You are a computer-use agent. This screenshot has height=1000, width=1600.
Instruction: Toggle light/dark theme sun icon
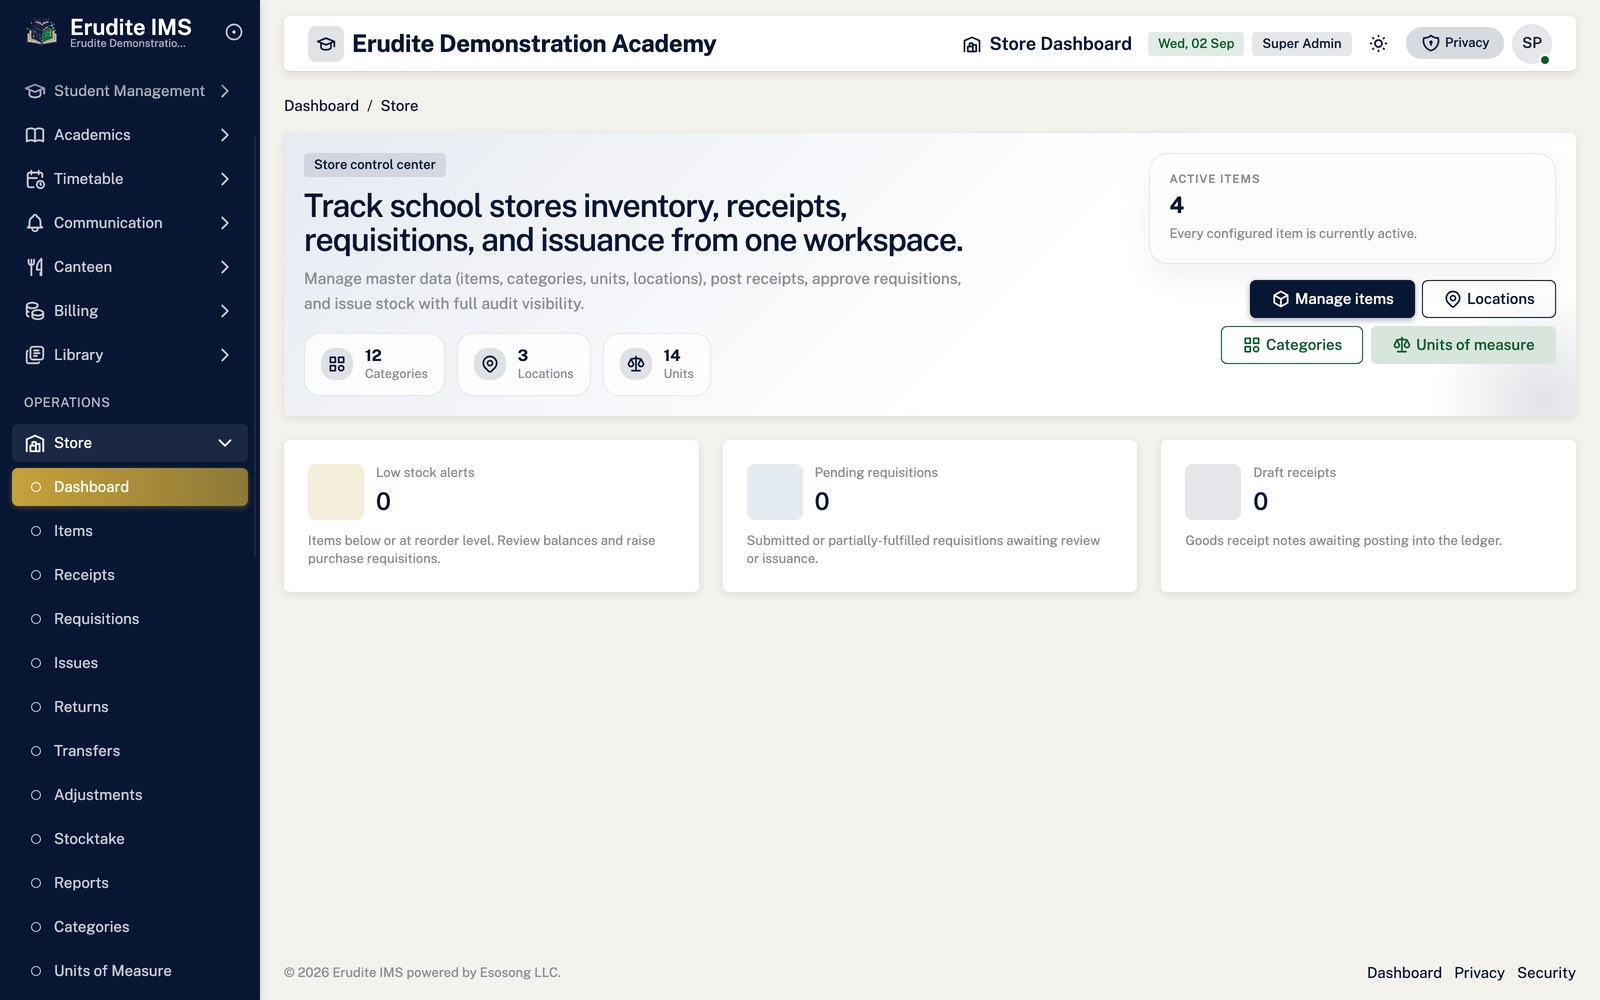click(1378, 44)
